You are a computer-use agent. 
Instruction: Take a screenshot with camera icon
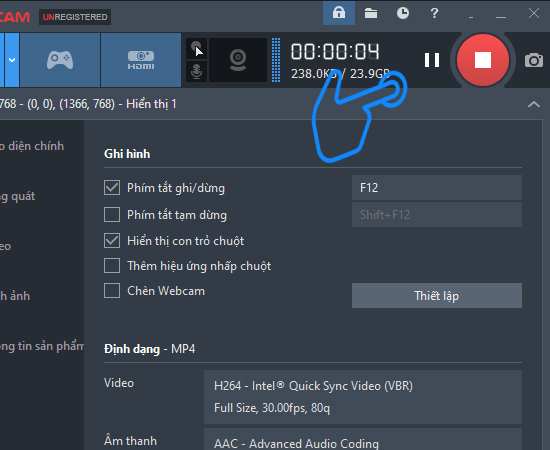click(534, 60)
